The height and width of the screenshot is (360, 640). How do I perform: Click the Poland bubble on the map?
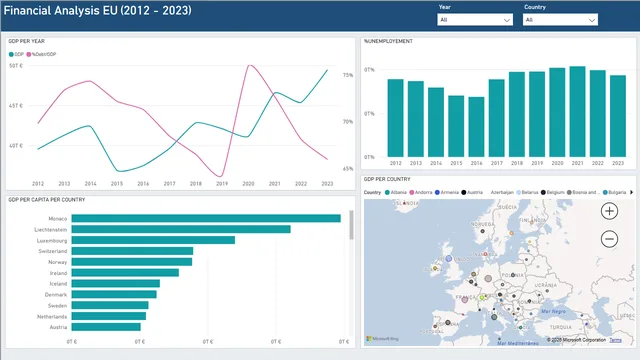pyautogui.click(x=513, y=275)
